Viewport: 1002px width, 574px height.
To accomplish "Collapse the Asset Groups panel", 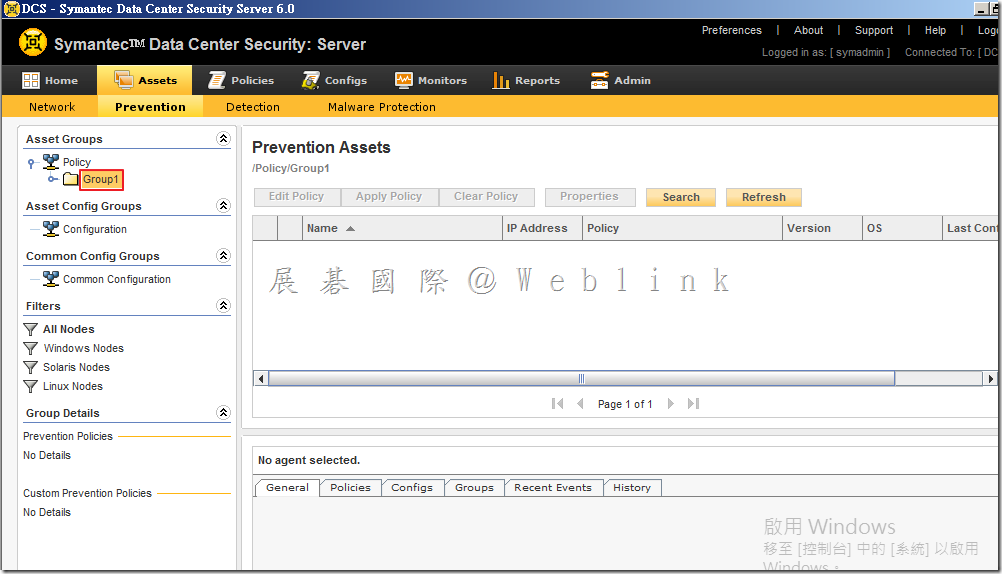I will tap(223, 138).
